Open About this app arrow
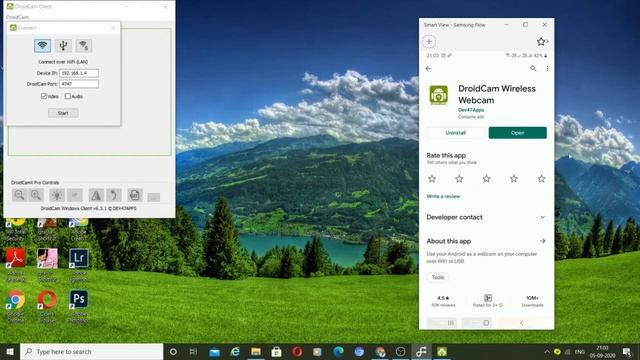The width and height of the screenshot is (640, 360). (542, 241)
